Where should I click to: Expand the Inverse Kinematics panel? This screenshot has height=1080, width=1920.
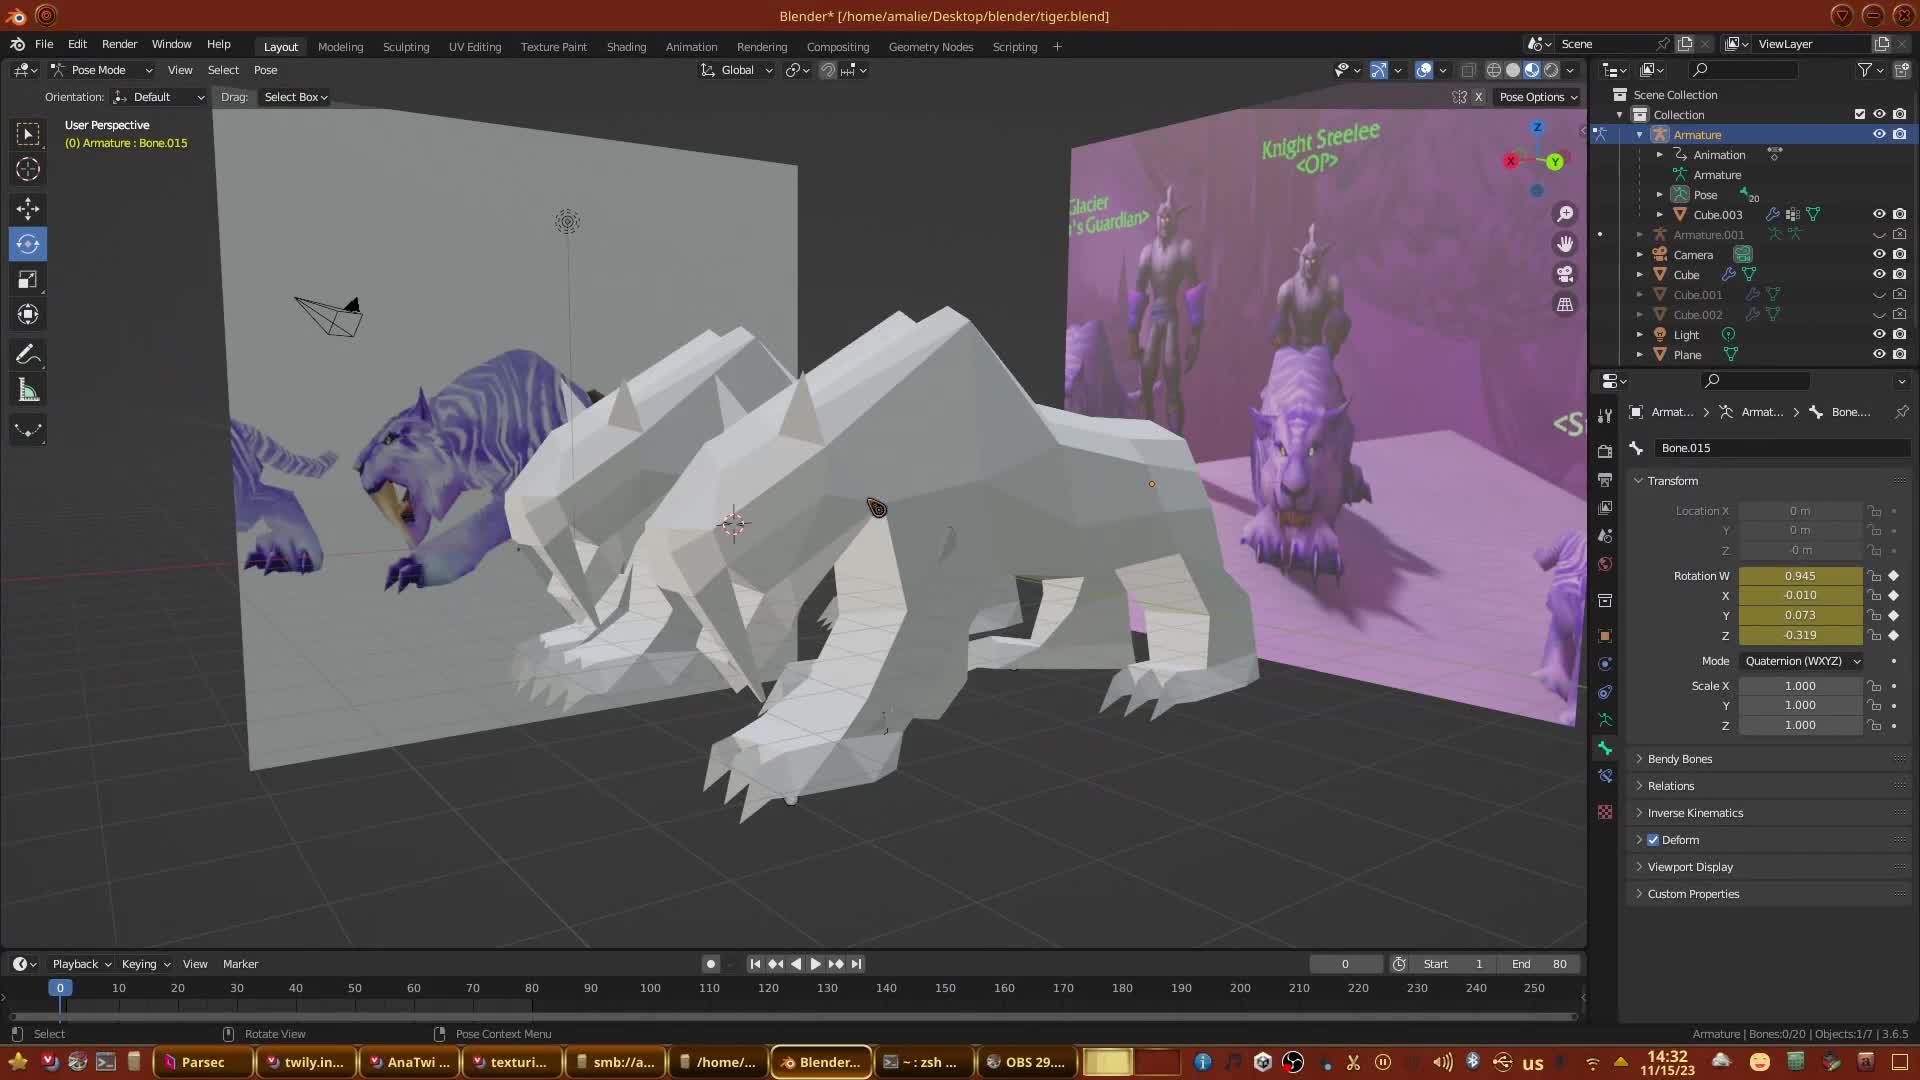click(x=1695, y=813)
